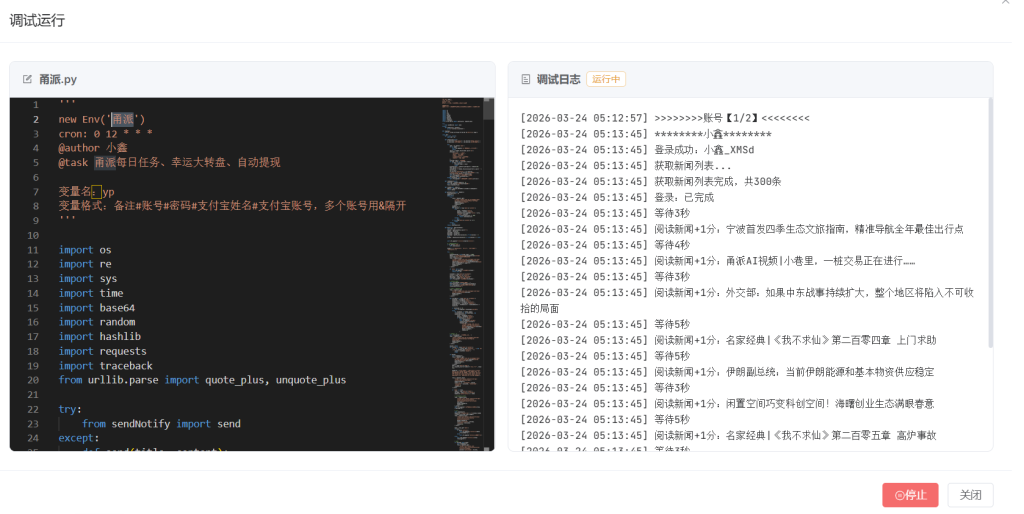Click log entry about 甬派AI视频|小巷里
Viewport: 1024px width, 514px height.
click(718, 261)
